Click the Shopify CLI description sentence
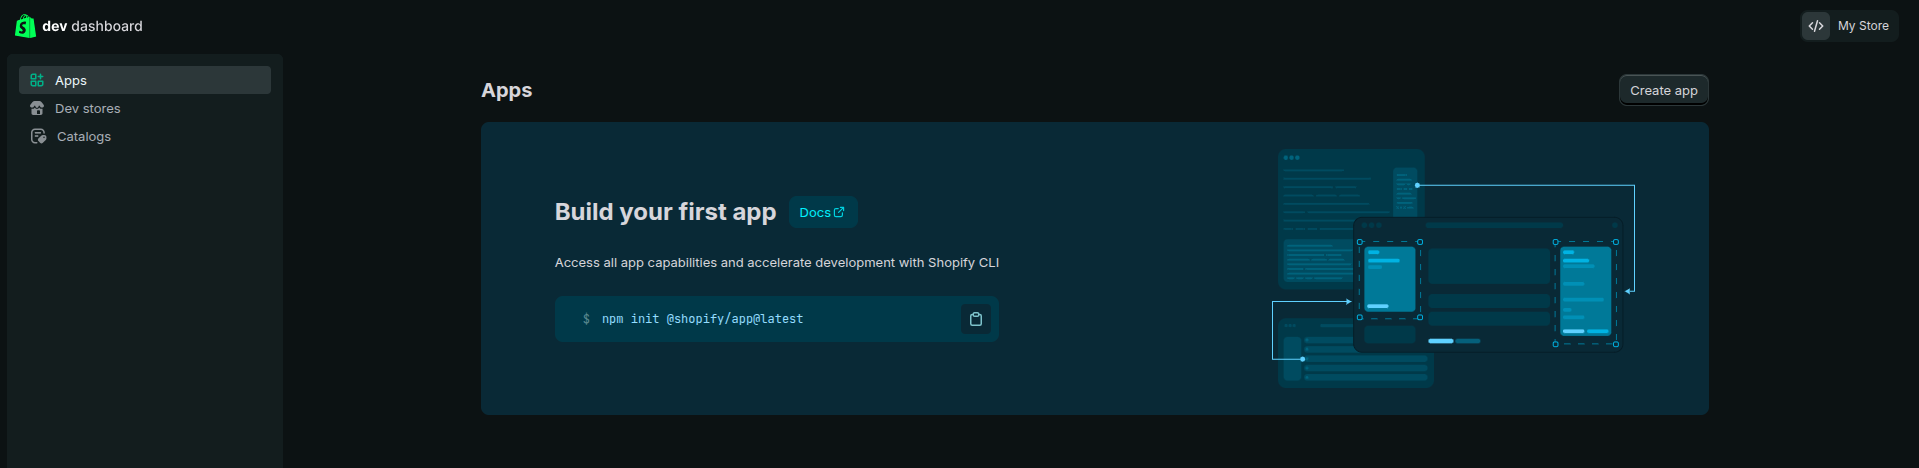1919x468 pixels. coord(777,263)
